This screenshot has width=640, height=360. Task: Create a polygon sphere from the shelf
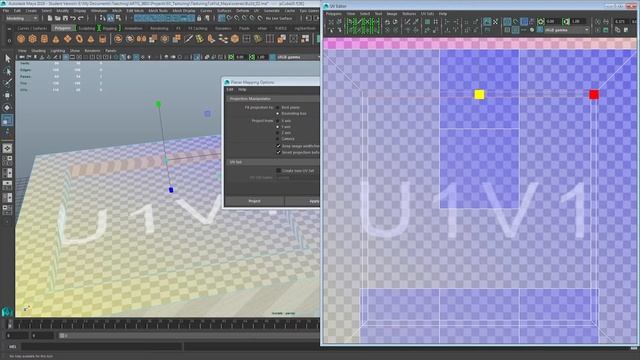[21, 39]
